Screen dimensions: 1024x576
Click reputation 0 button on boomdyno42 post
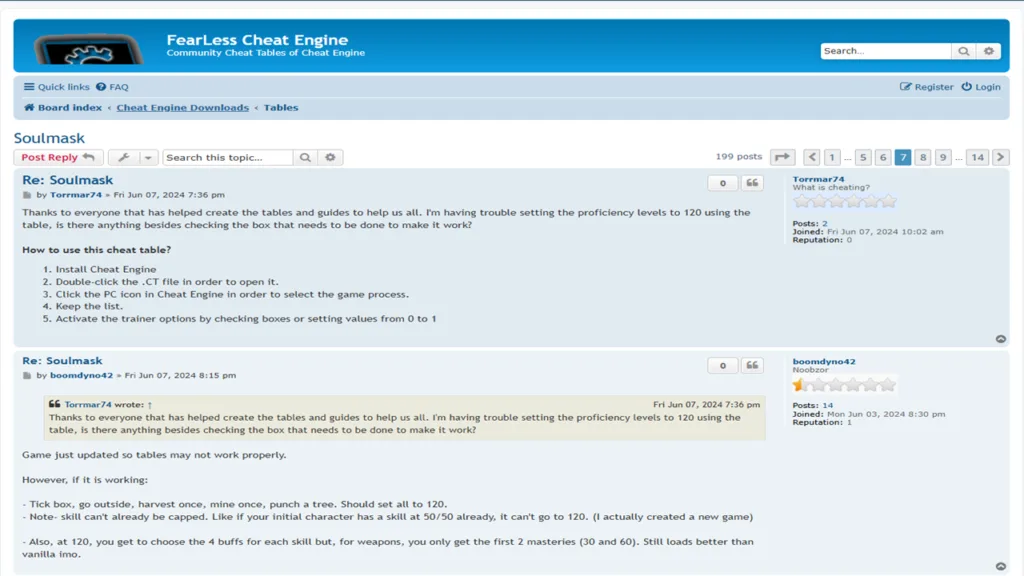pos(722,366)
